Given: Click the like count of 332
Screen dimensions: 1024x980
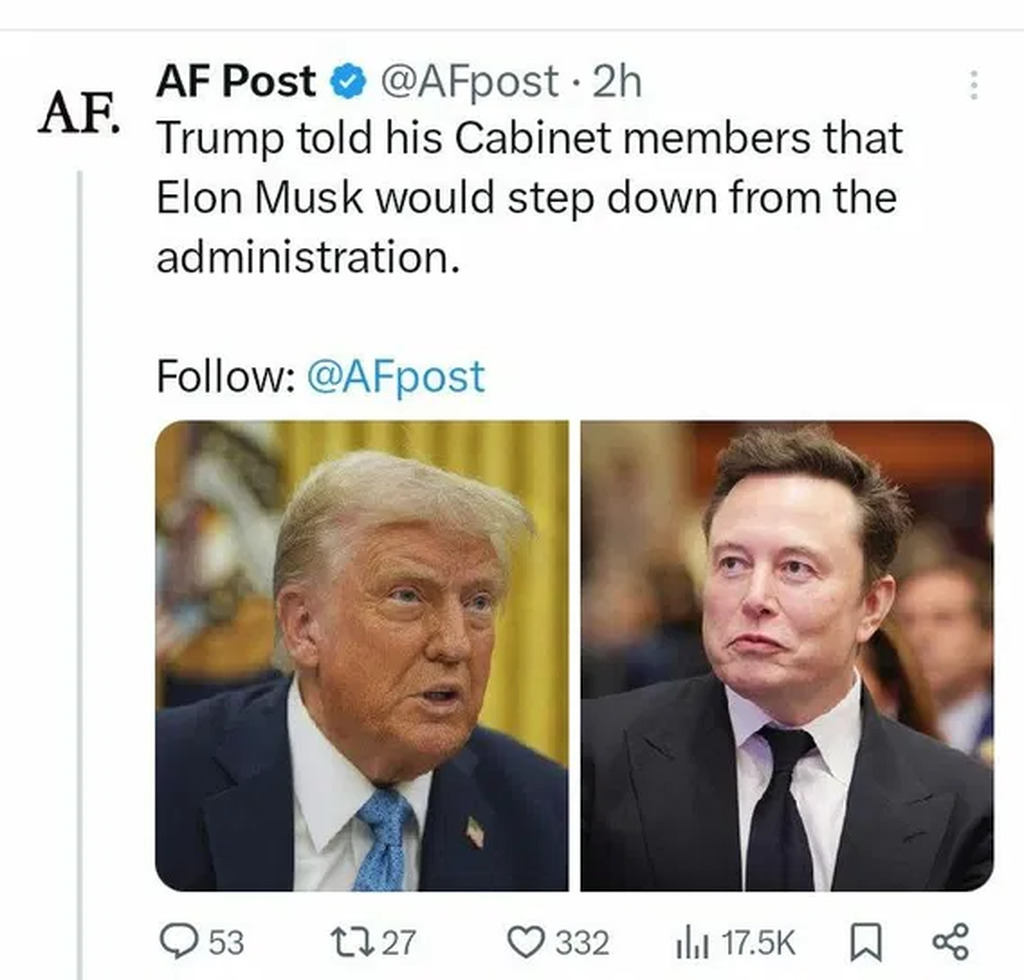Looking at the screenshot, I should tap(581, 941).
